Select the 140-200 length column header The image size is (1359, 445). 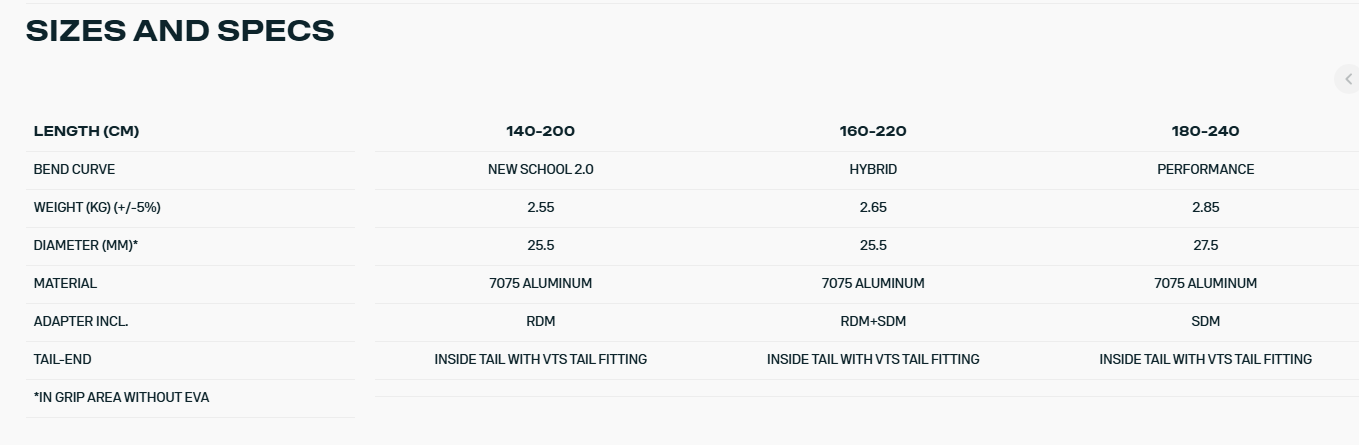(x=540, y=131)
